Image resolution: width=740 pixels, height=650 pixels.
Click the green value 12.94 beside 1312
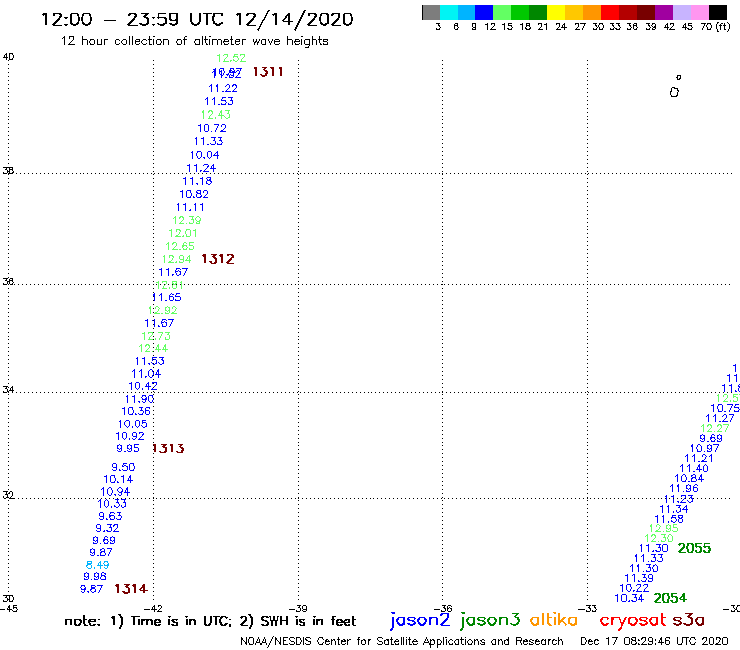coord(176,260)
